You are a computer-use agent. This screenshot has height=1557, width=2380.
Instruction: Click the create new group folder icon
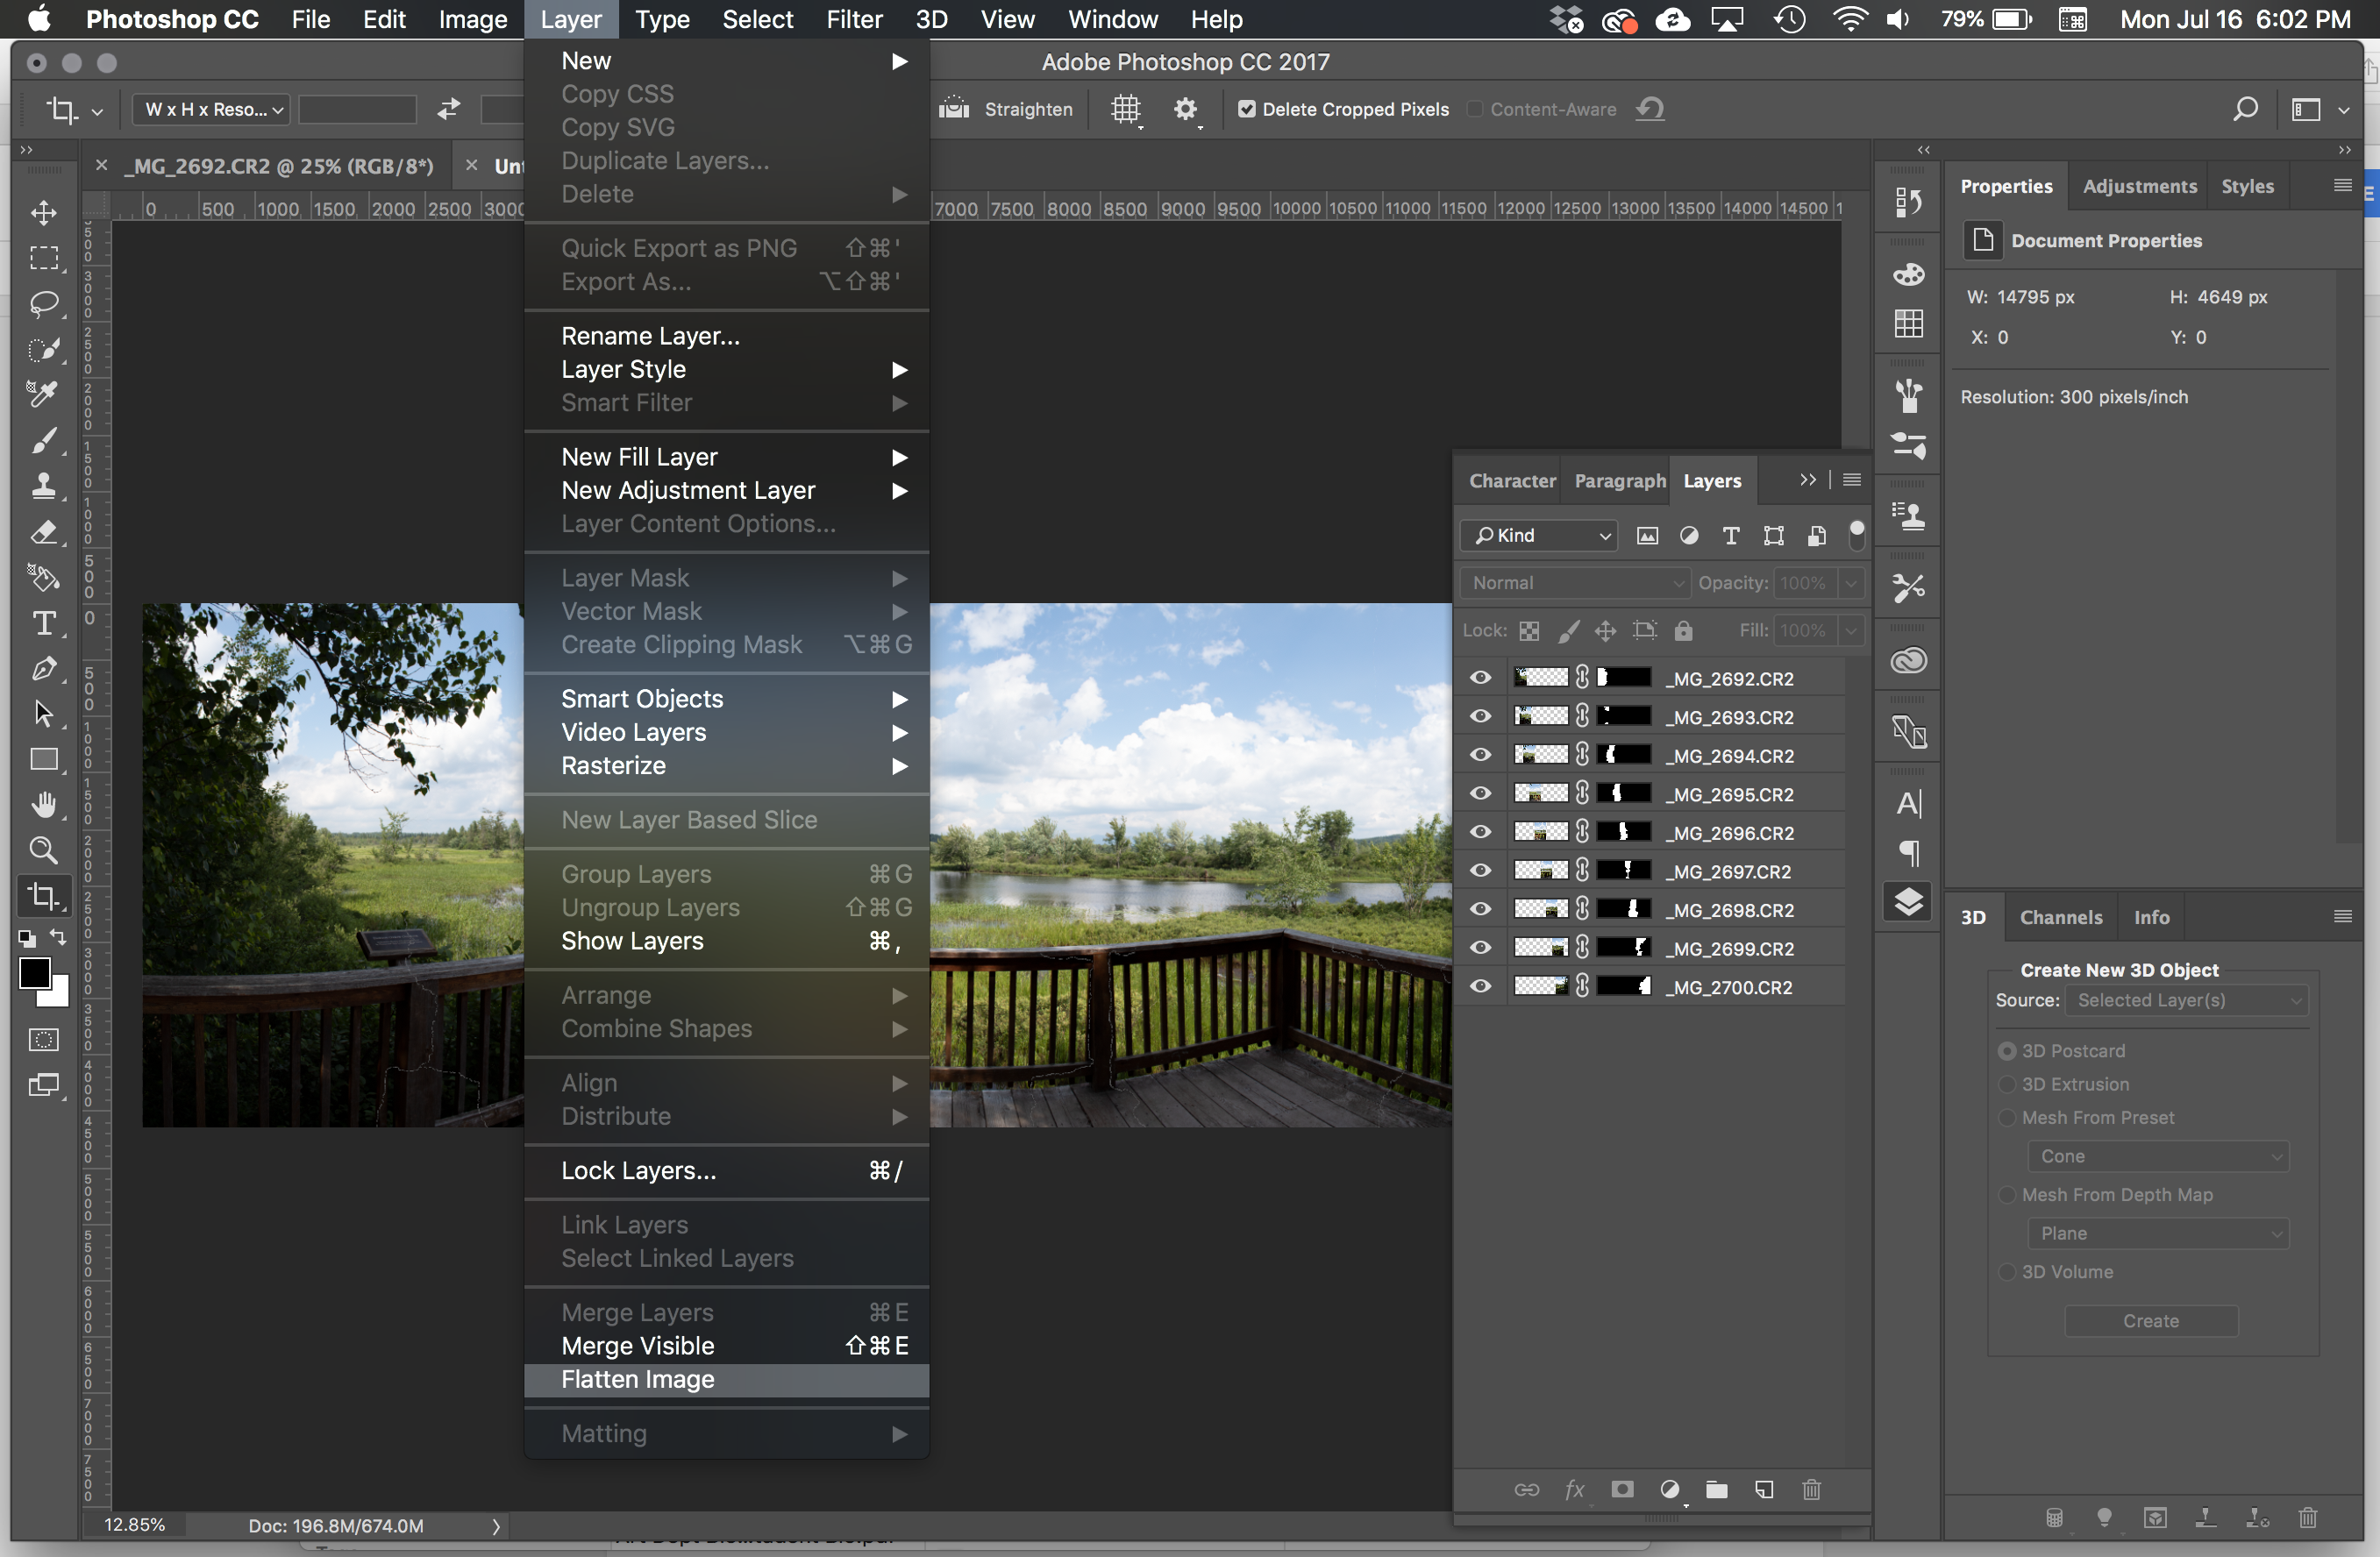pos(1717,1490)
